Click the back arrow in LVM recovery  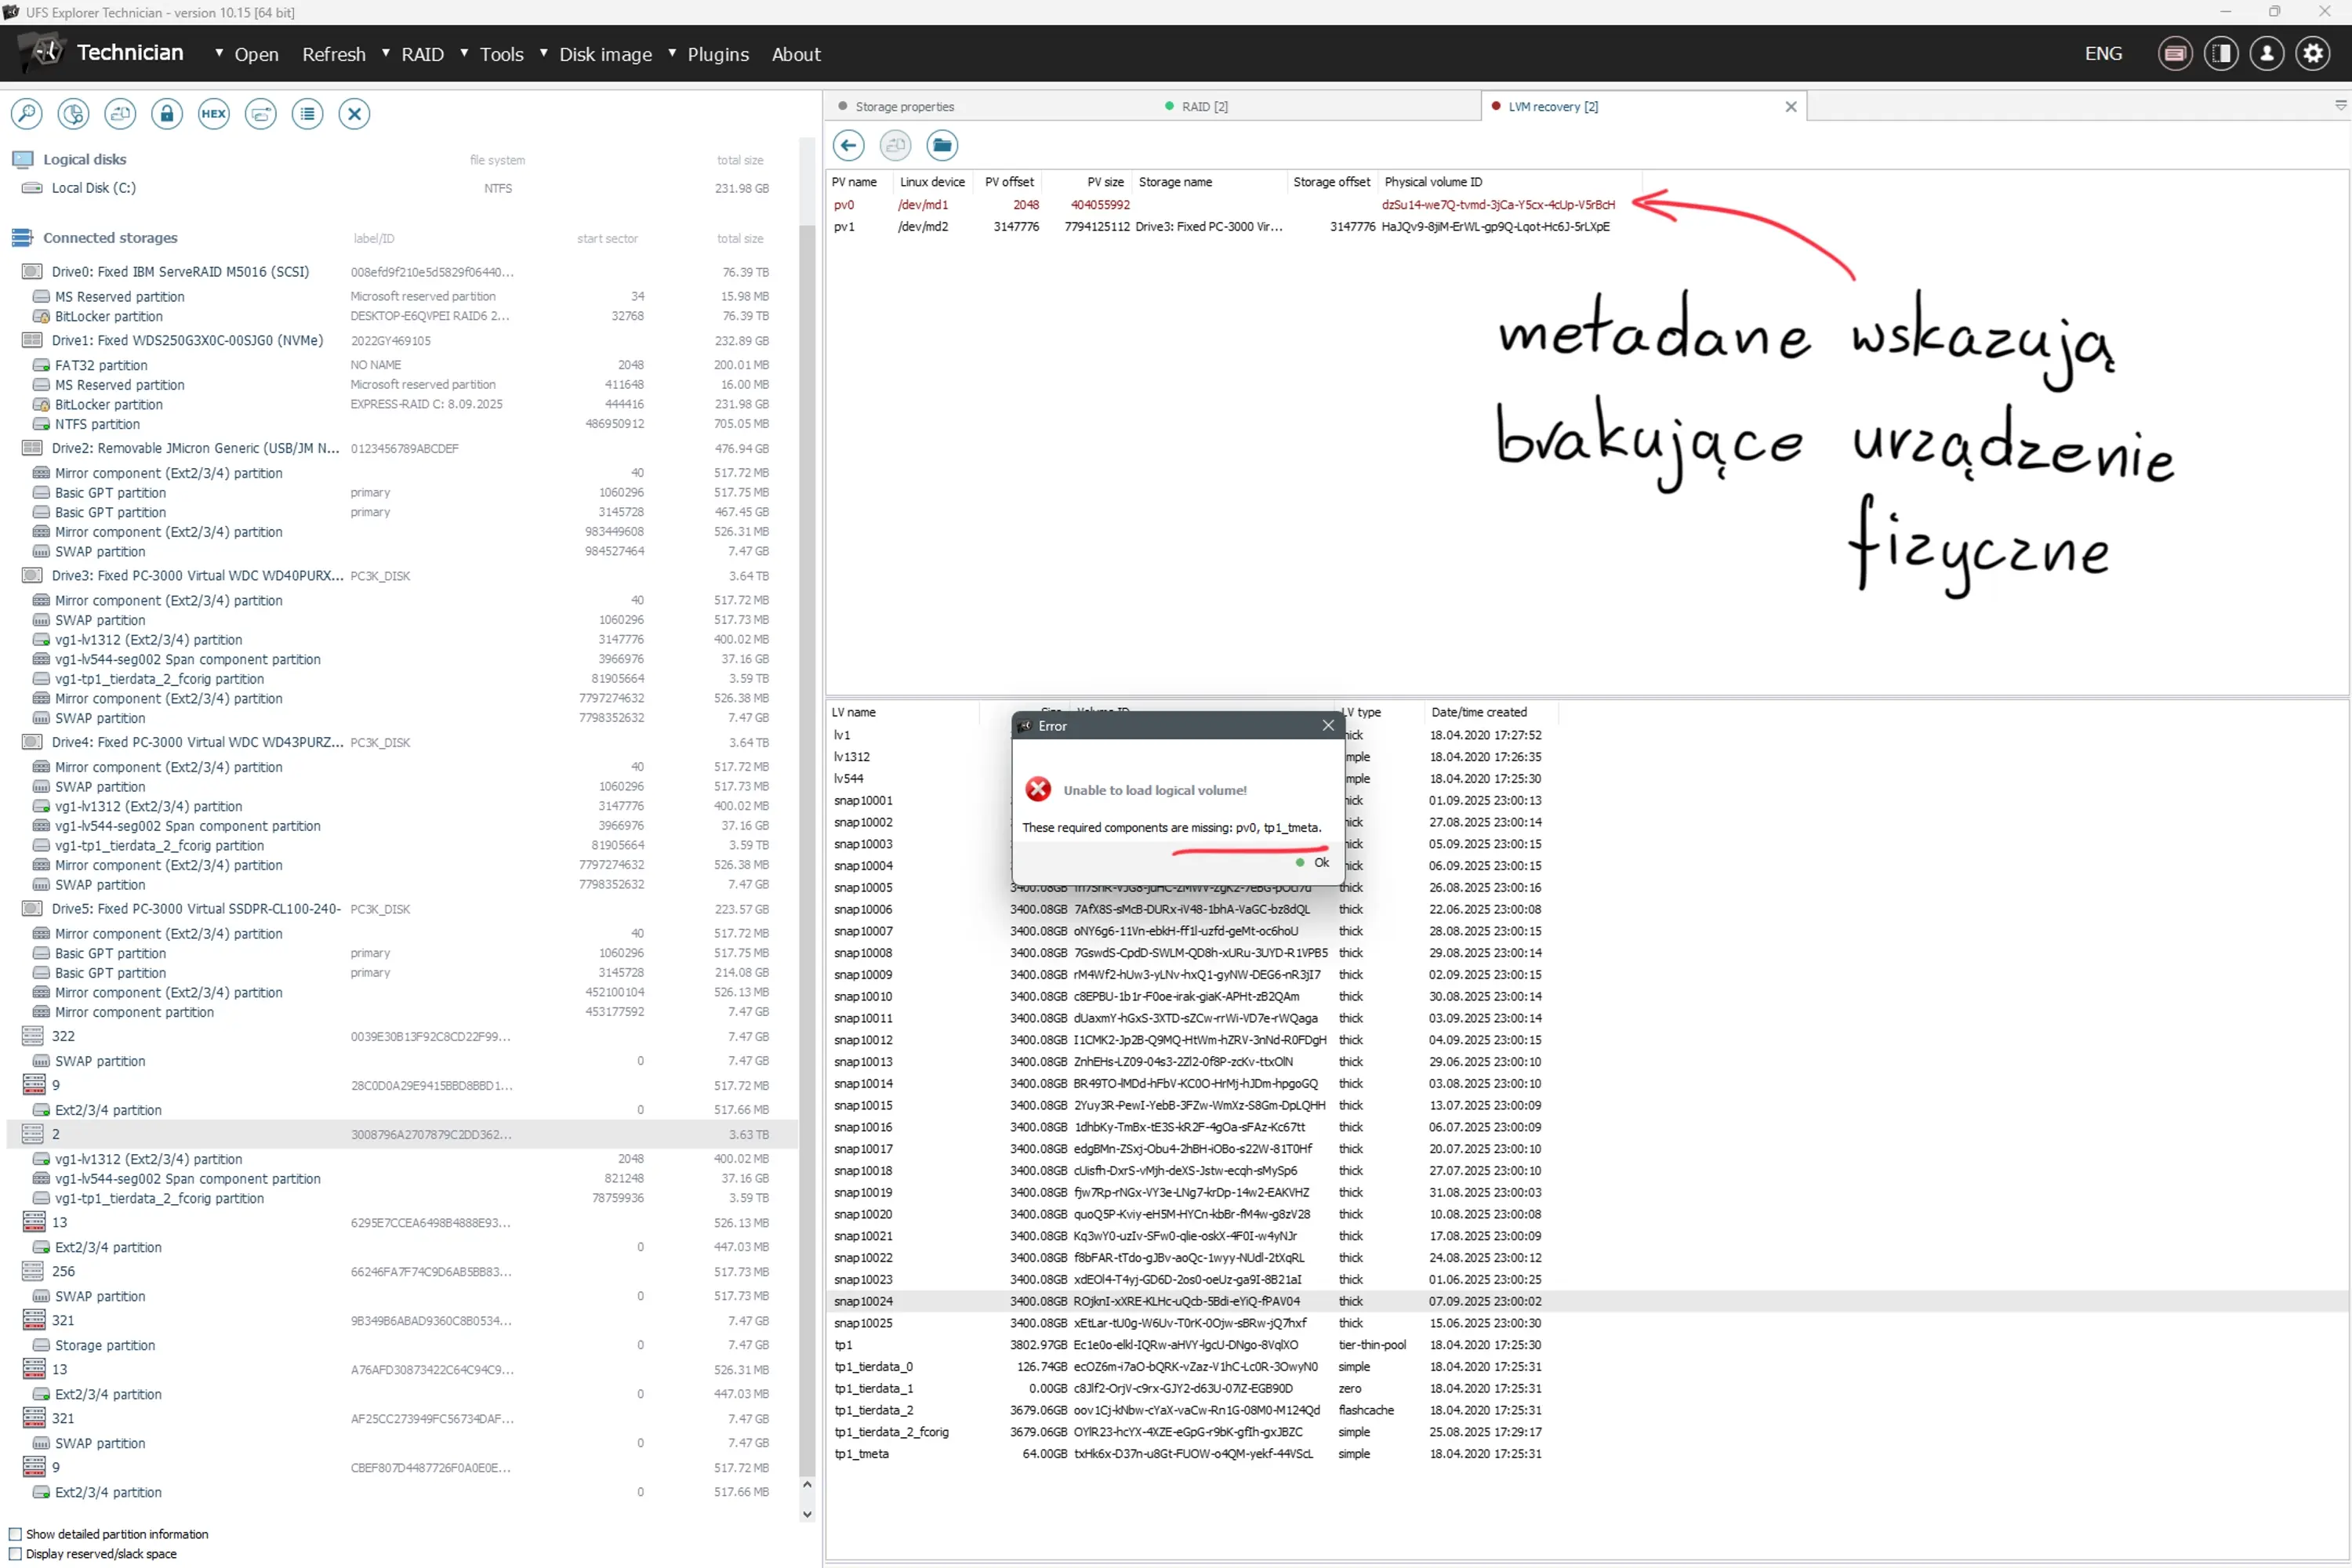[x=848, y=145]
